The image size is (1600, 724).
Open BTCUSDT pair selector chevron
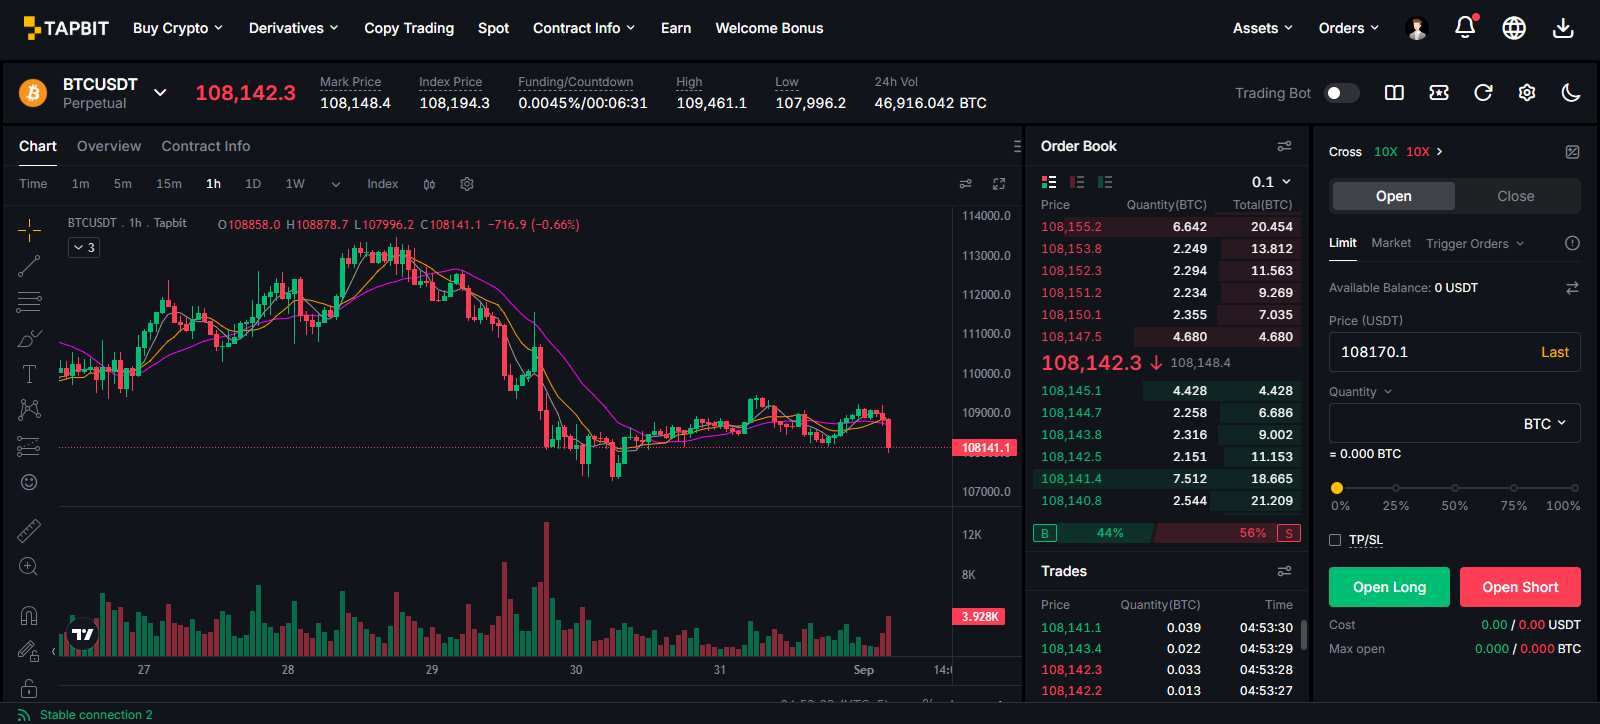[160, 93]
